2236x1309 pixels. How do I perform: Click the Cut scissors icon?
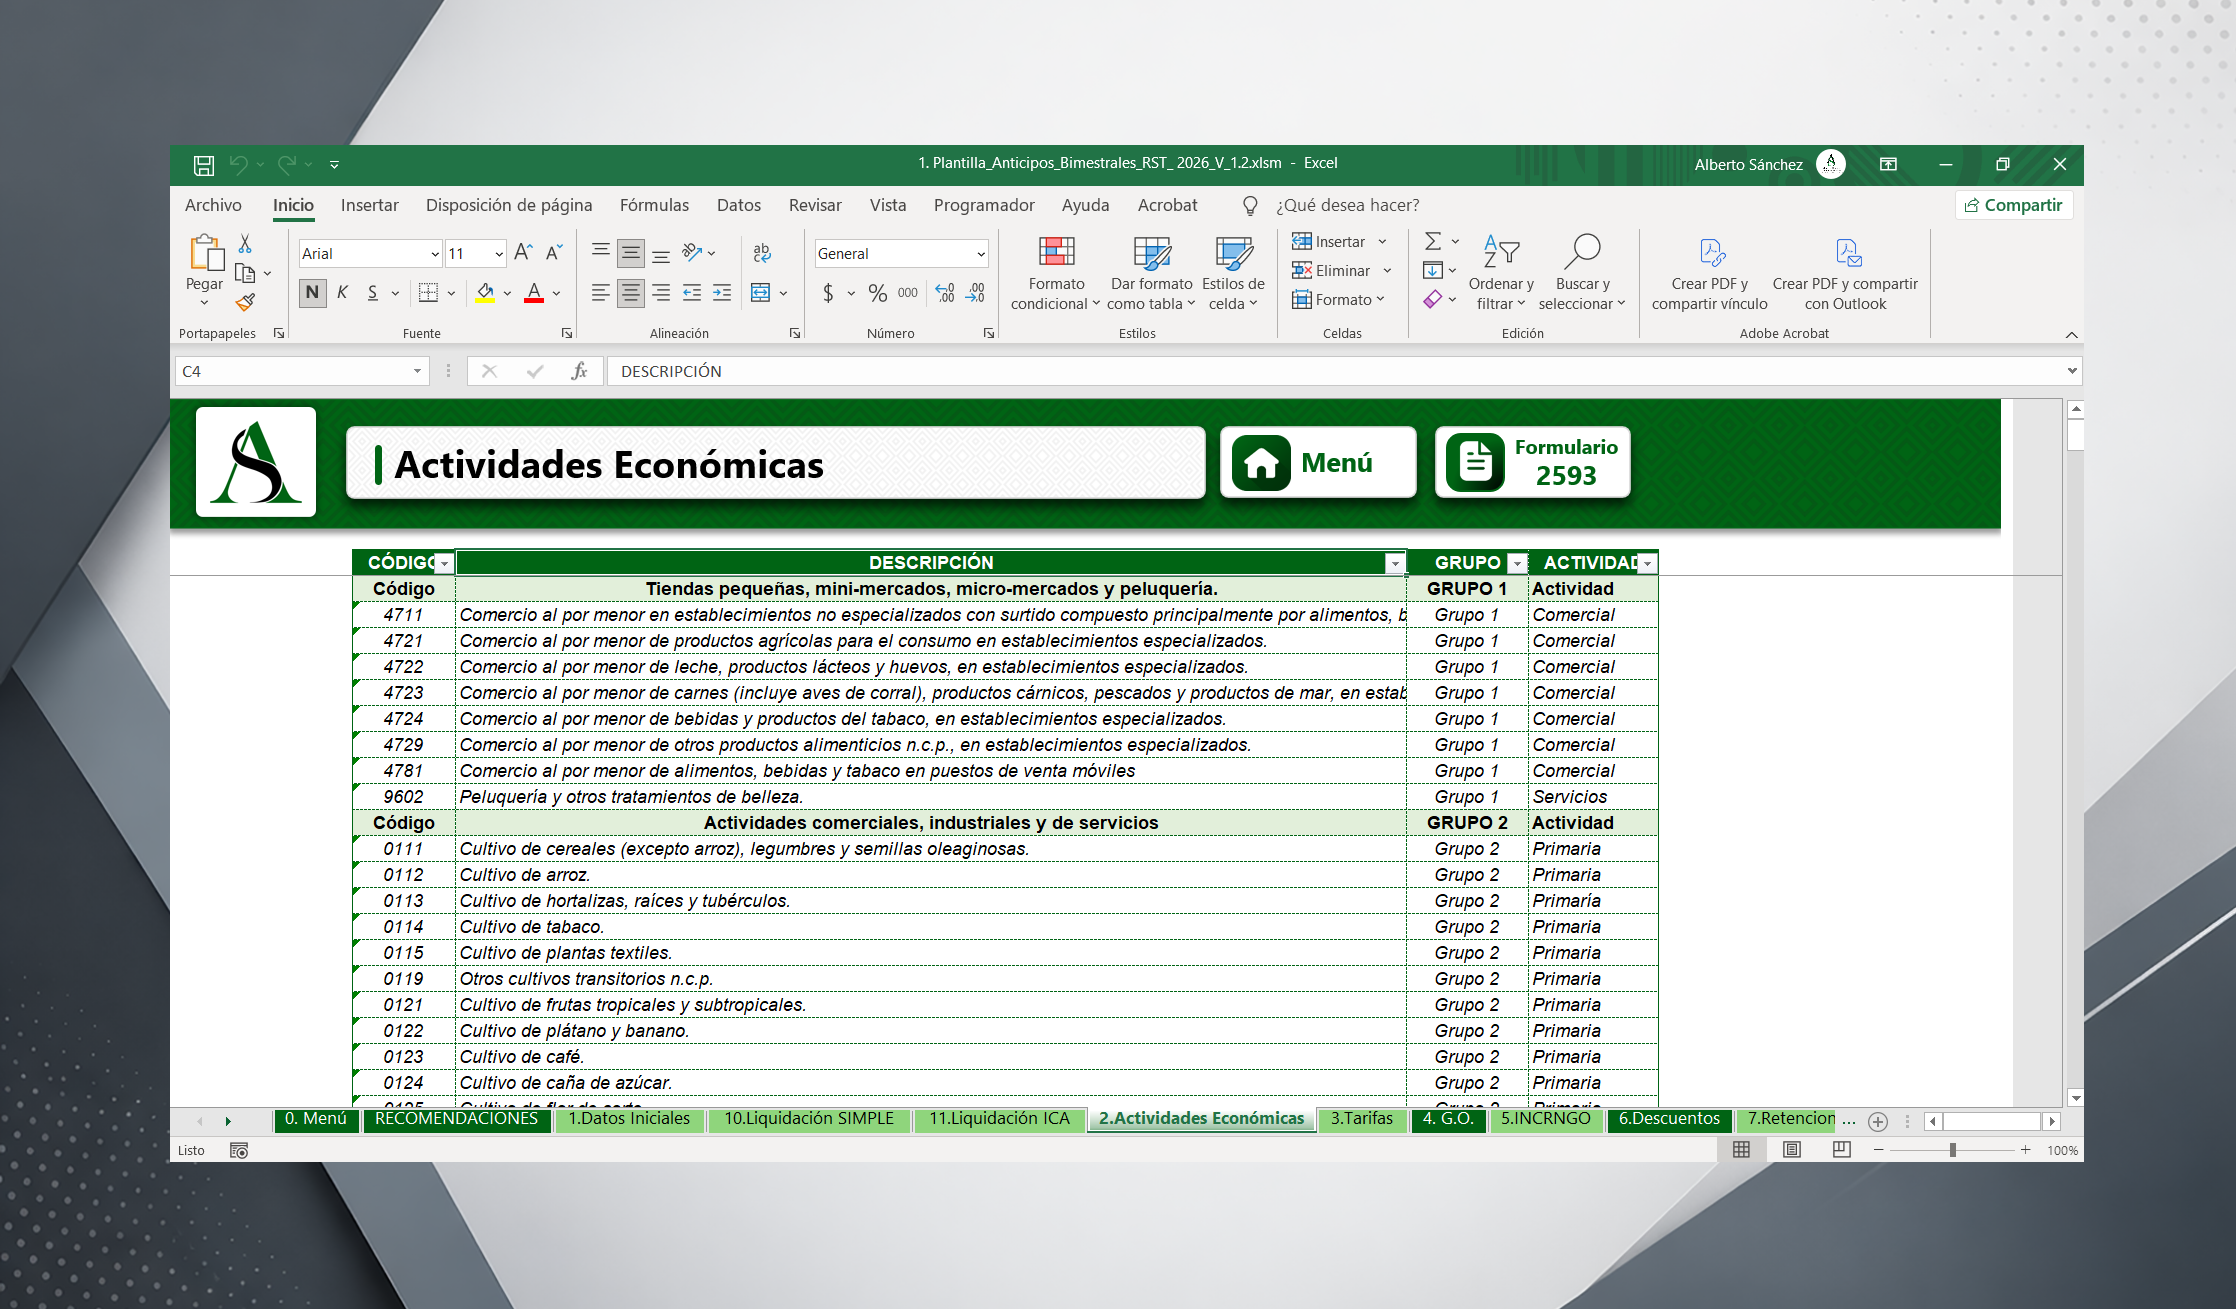pos(245,244)
